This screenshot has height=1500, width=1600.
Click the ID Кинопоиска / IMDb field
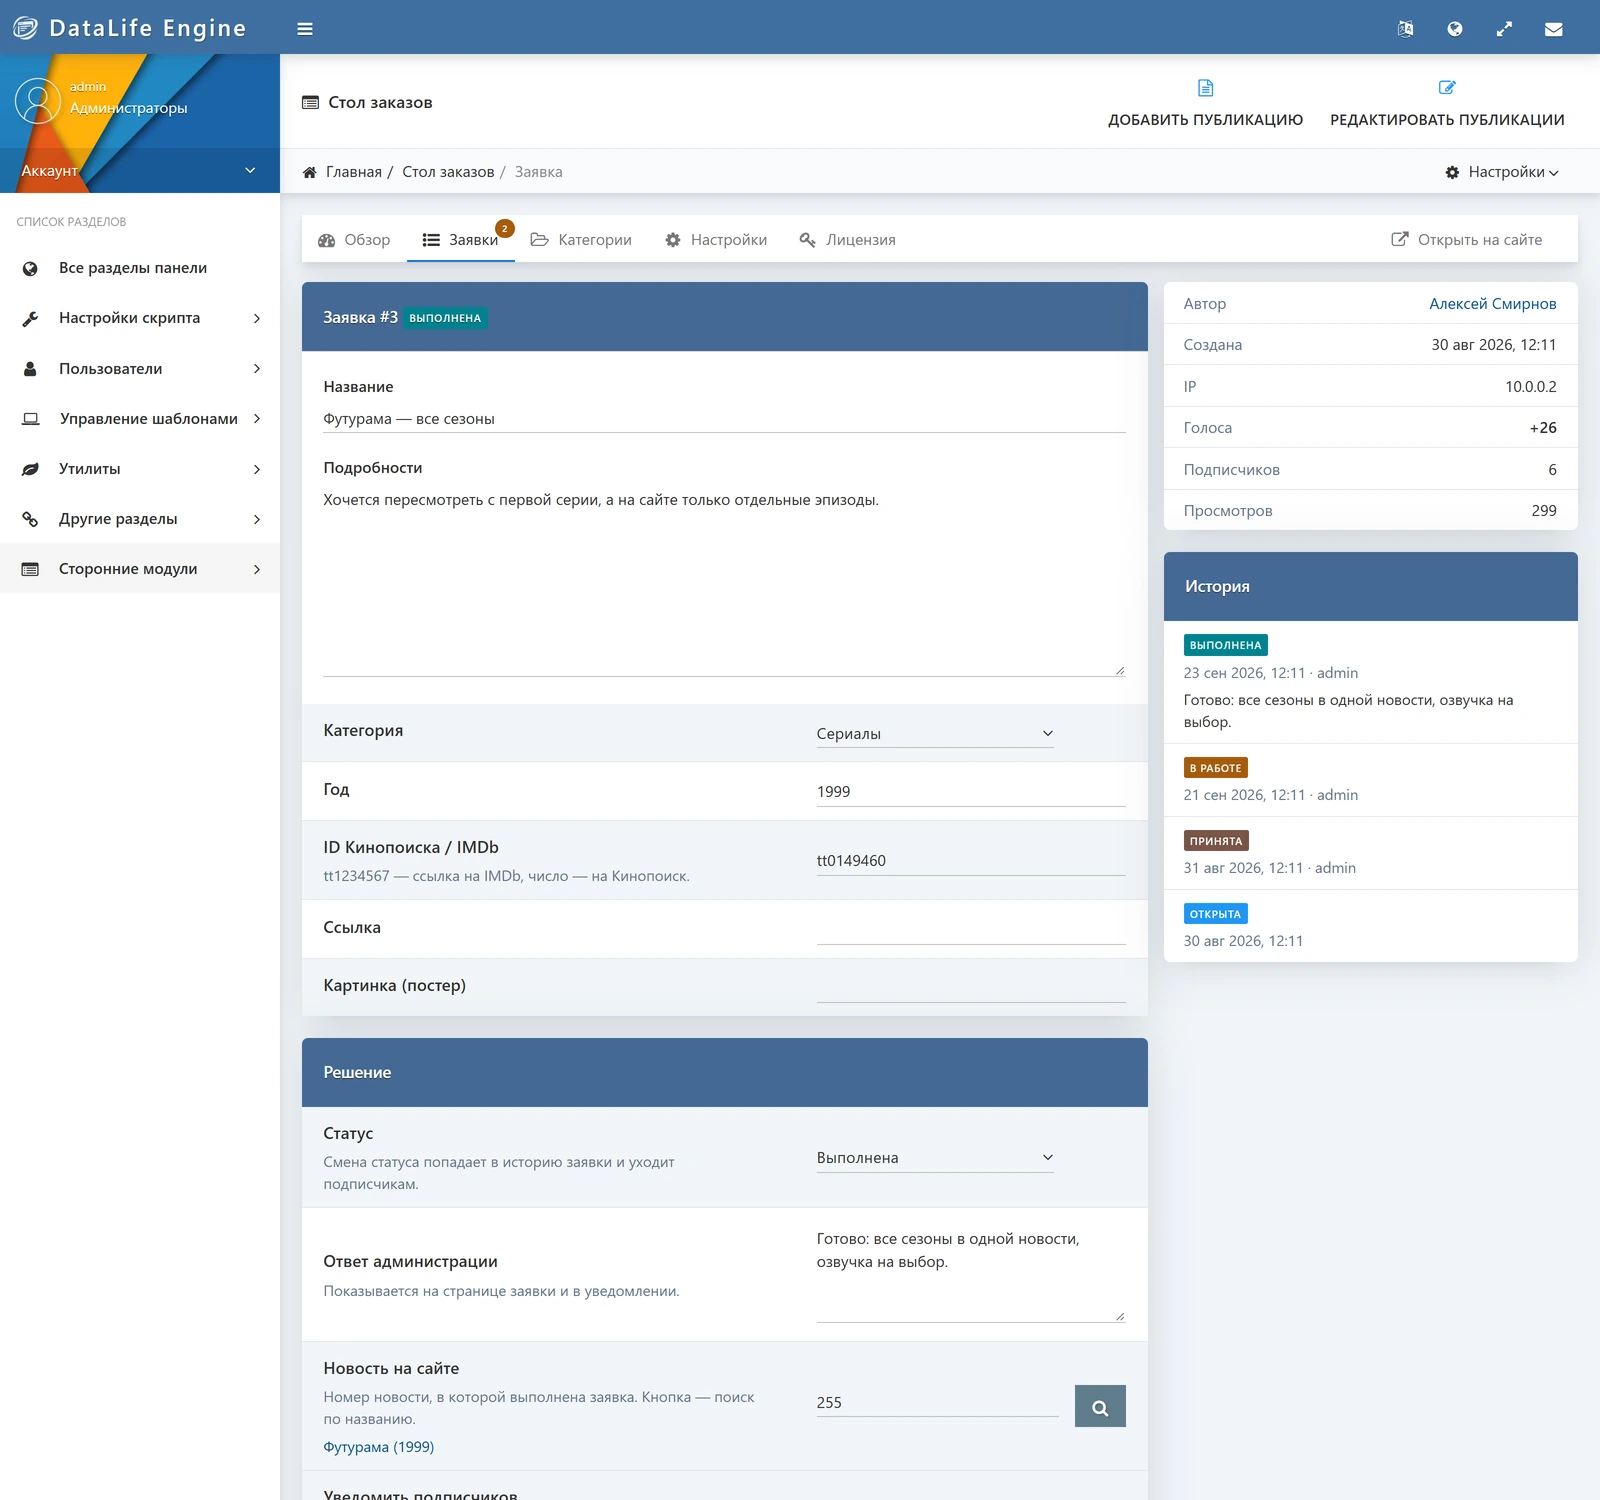coord(971,861)
